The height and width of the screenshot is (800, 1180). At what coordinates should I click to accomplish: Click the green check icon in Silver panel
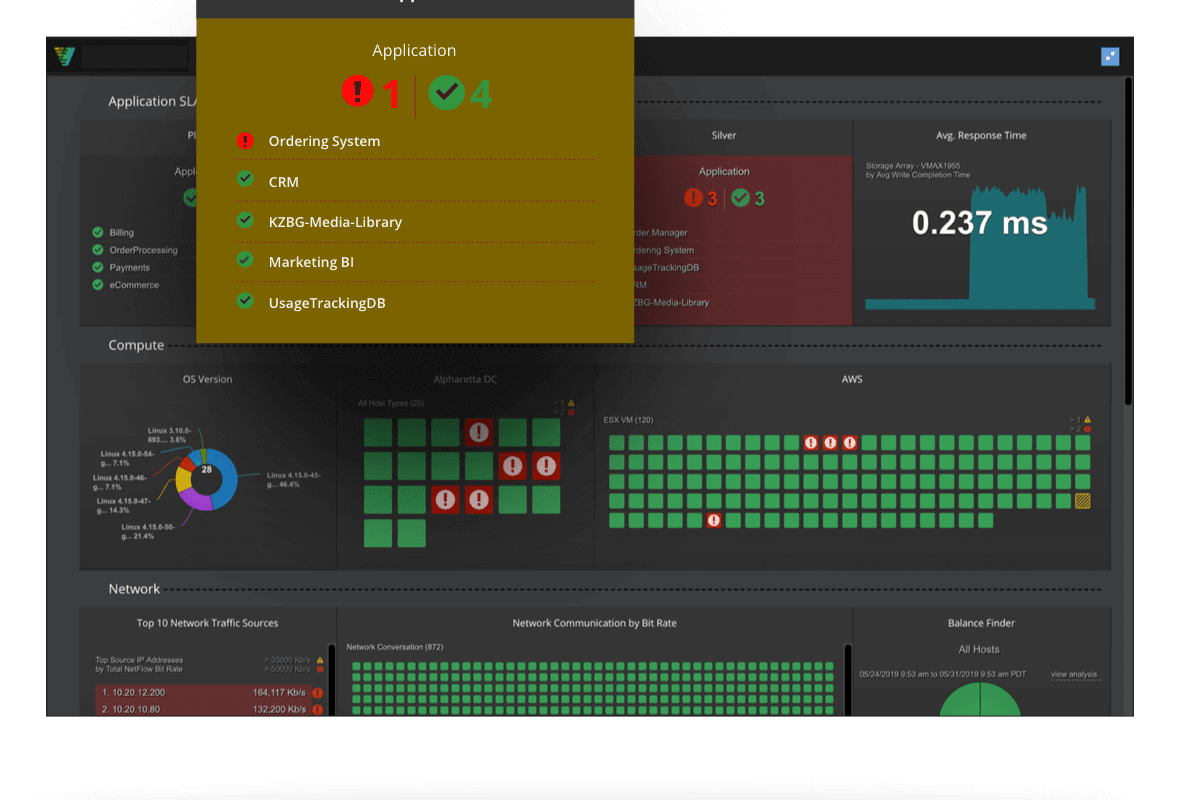click(x=741, y=198)
